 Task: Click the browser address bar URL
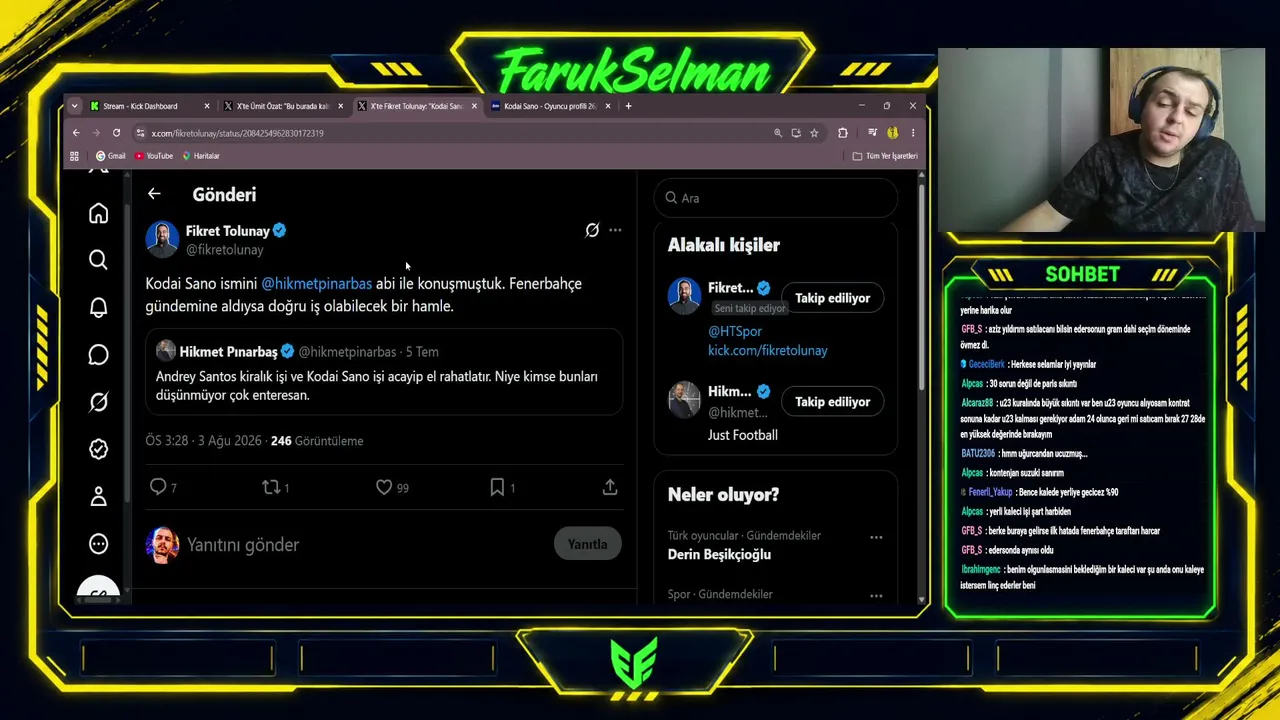237,133
